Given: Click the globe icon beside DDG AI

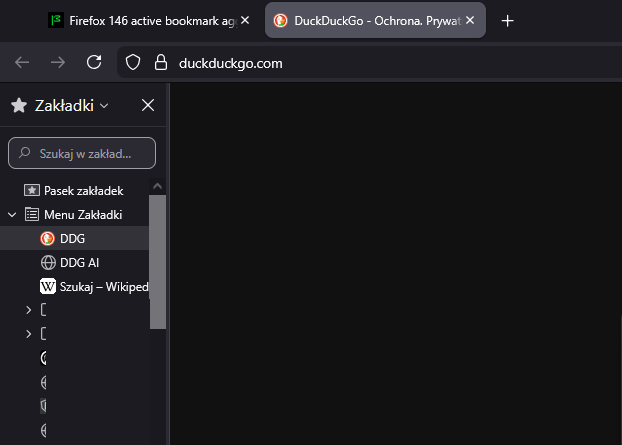Looking at the screenshot, I should [48, 262].
